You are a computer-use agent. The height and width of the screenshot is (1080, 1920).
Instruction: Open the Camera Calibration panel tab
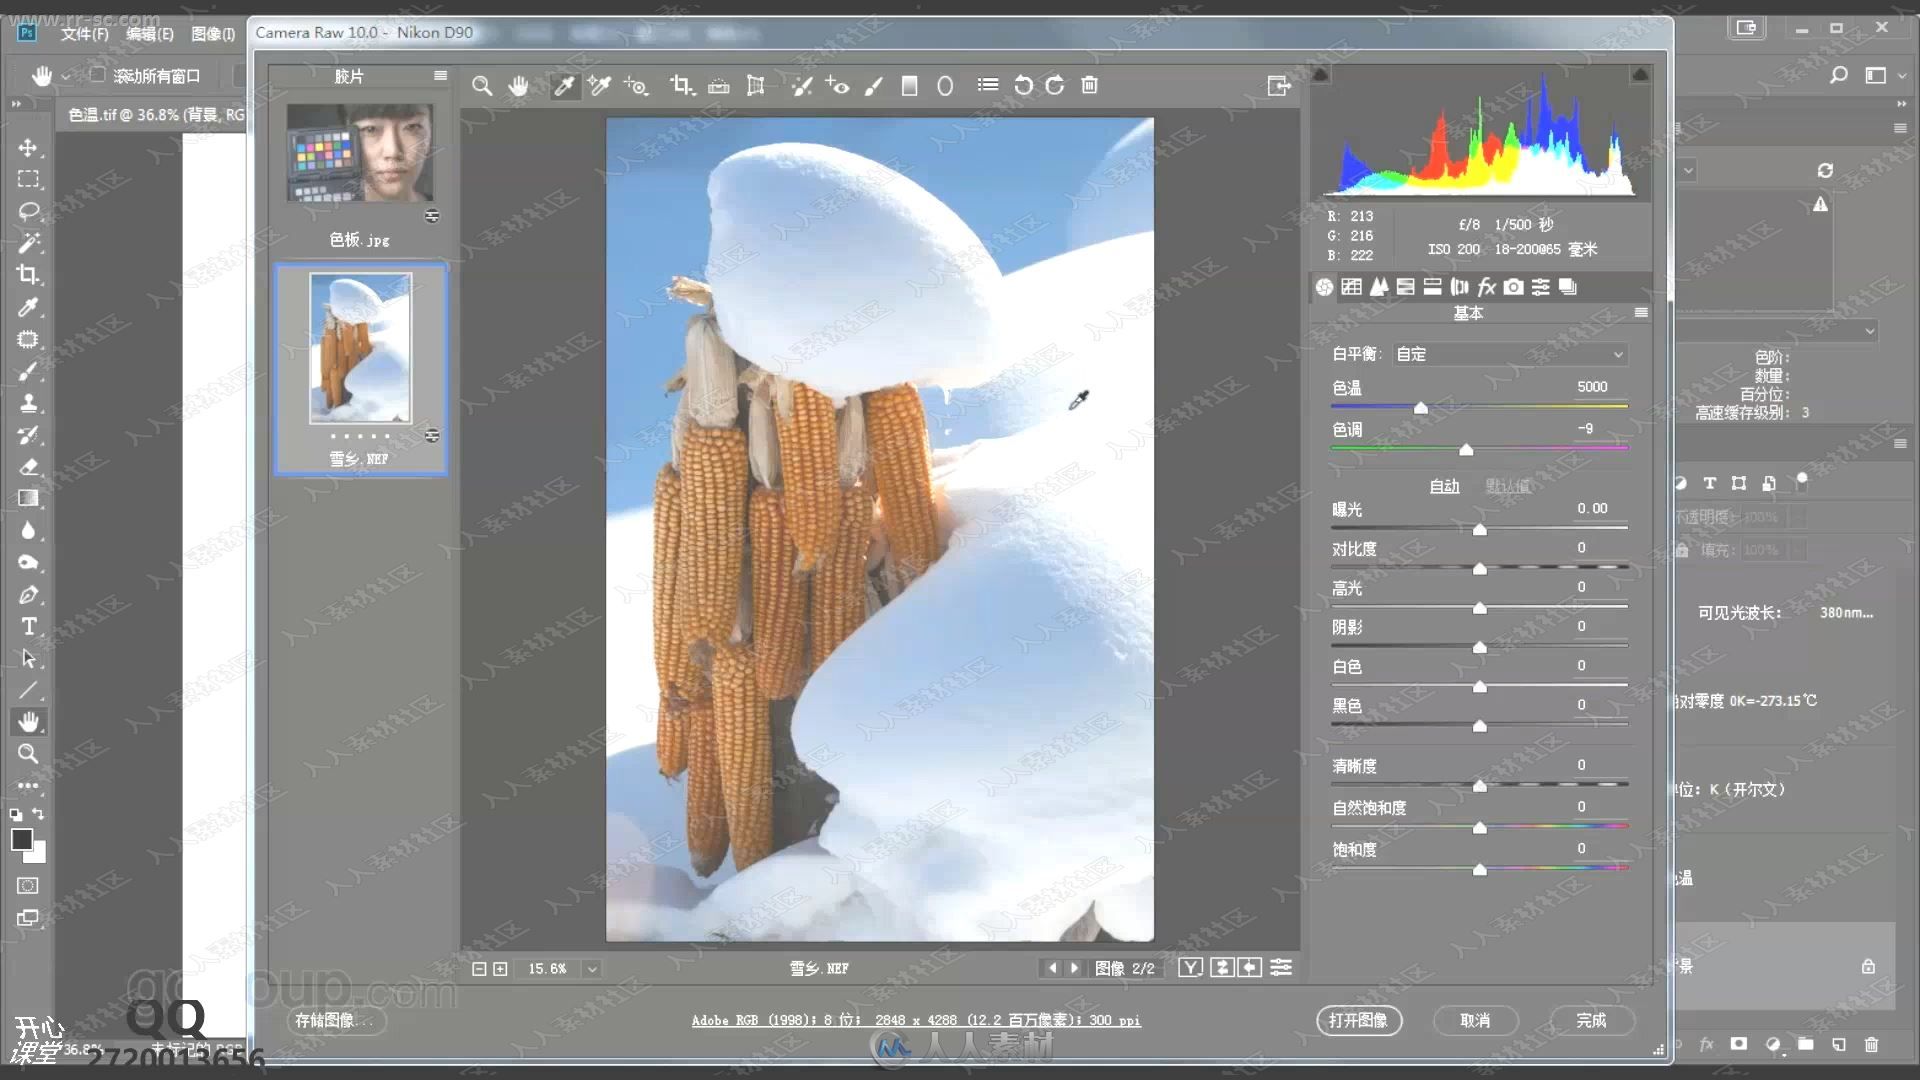(x=1514, y=287)
